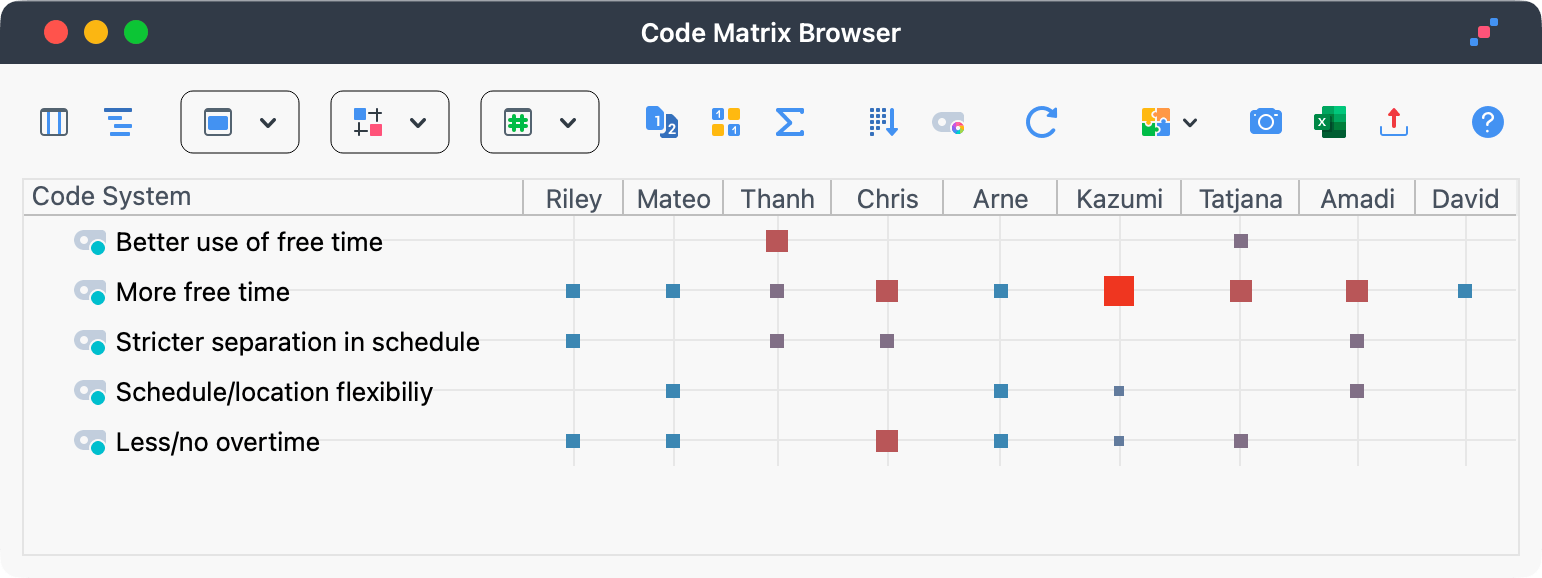Click Chris's square in 'Stricter separation in schedule'
1542x578 pixels.
[x=887, y=341]
